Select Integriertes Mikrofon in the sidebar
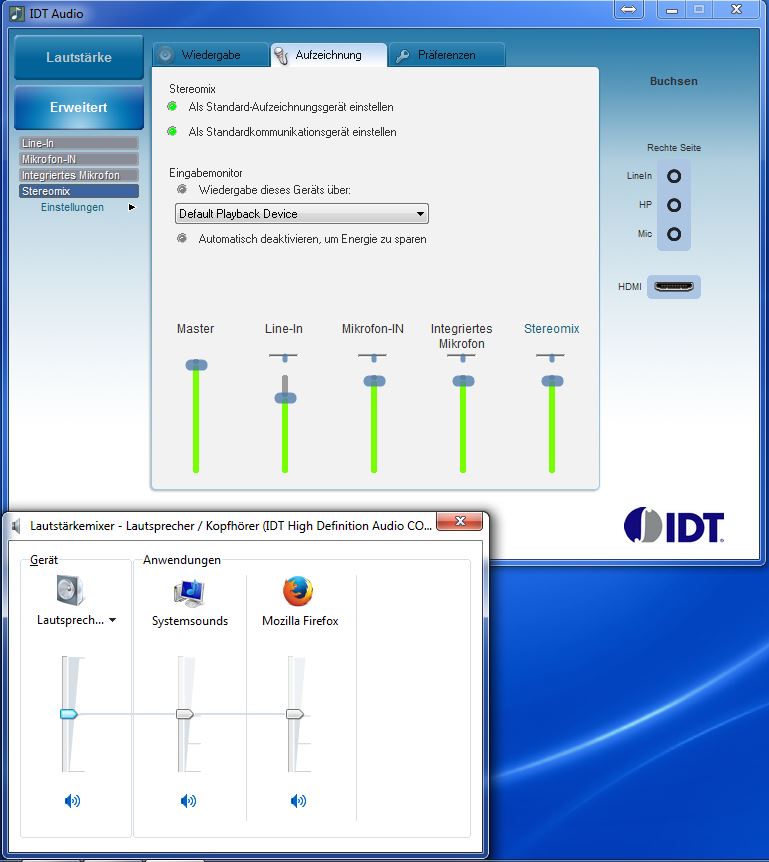The image size is (769, 862). tap(79, 175)
